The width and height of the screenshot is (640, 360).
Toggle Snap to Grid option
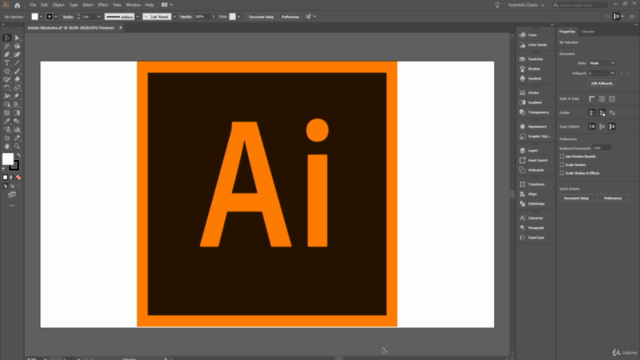602,127
